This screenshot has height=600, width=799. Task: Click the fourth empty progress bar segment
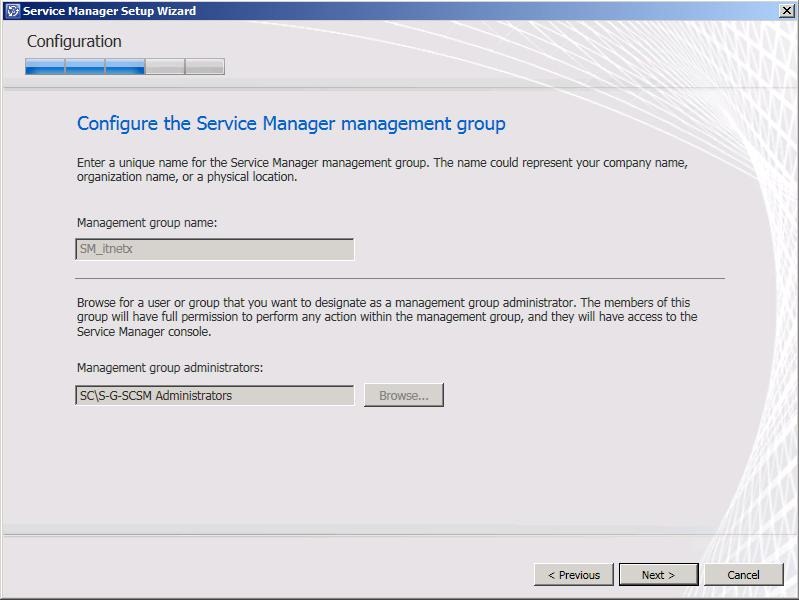(x=165, y=67)
